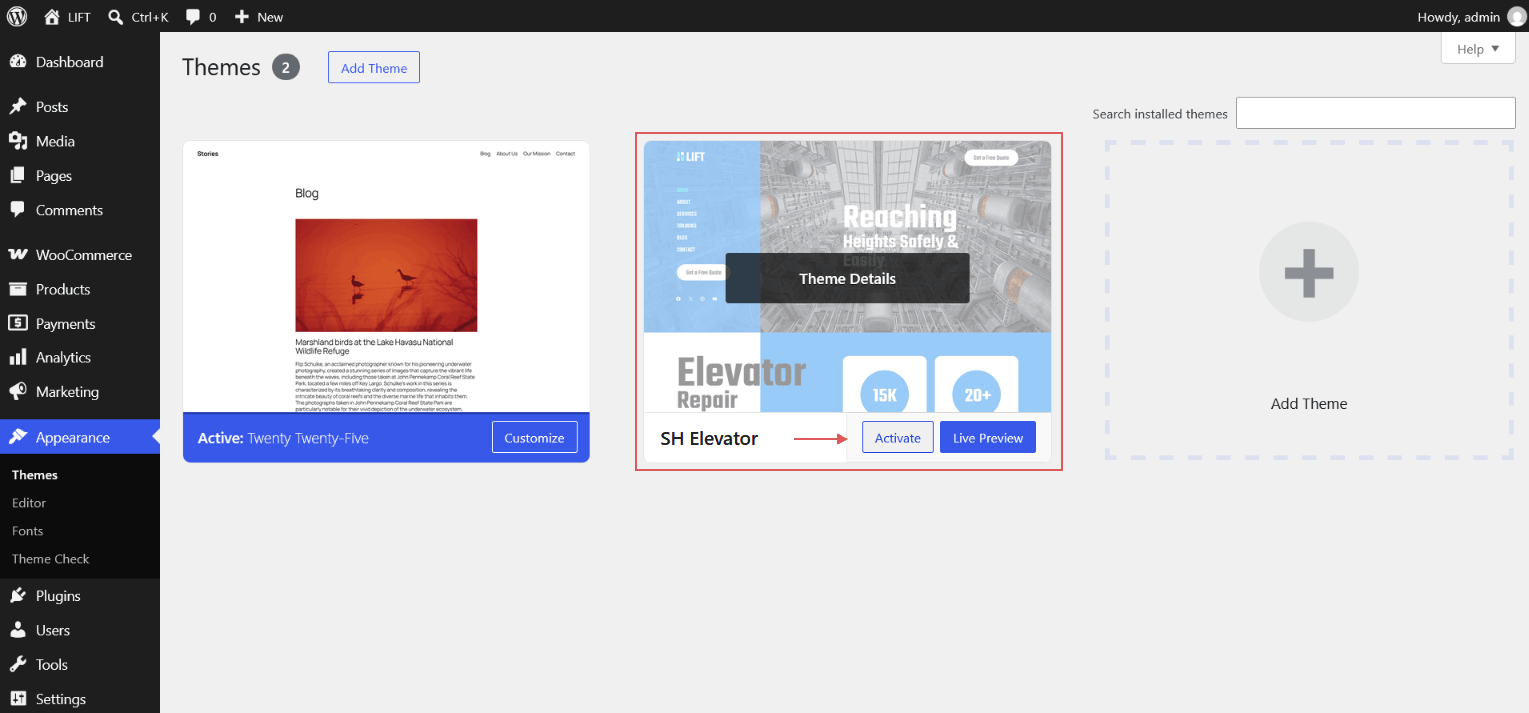Visit the LIFT site home icon
Screen dimensions: 1529x713
coord(52,16)
